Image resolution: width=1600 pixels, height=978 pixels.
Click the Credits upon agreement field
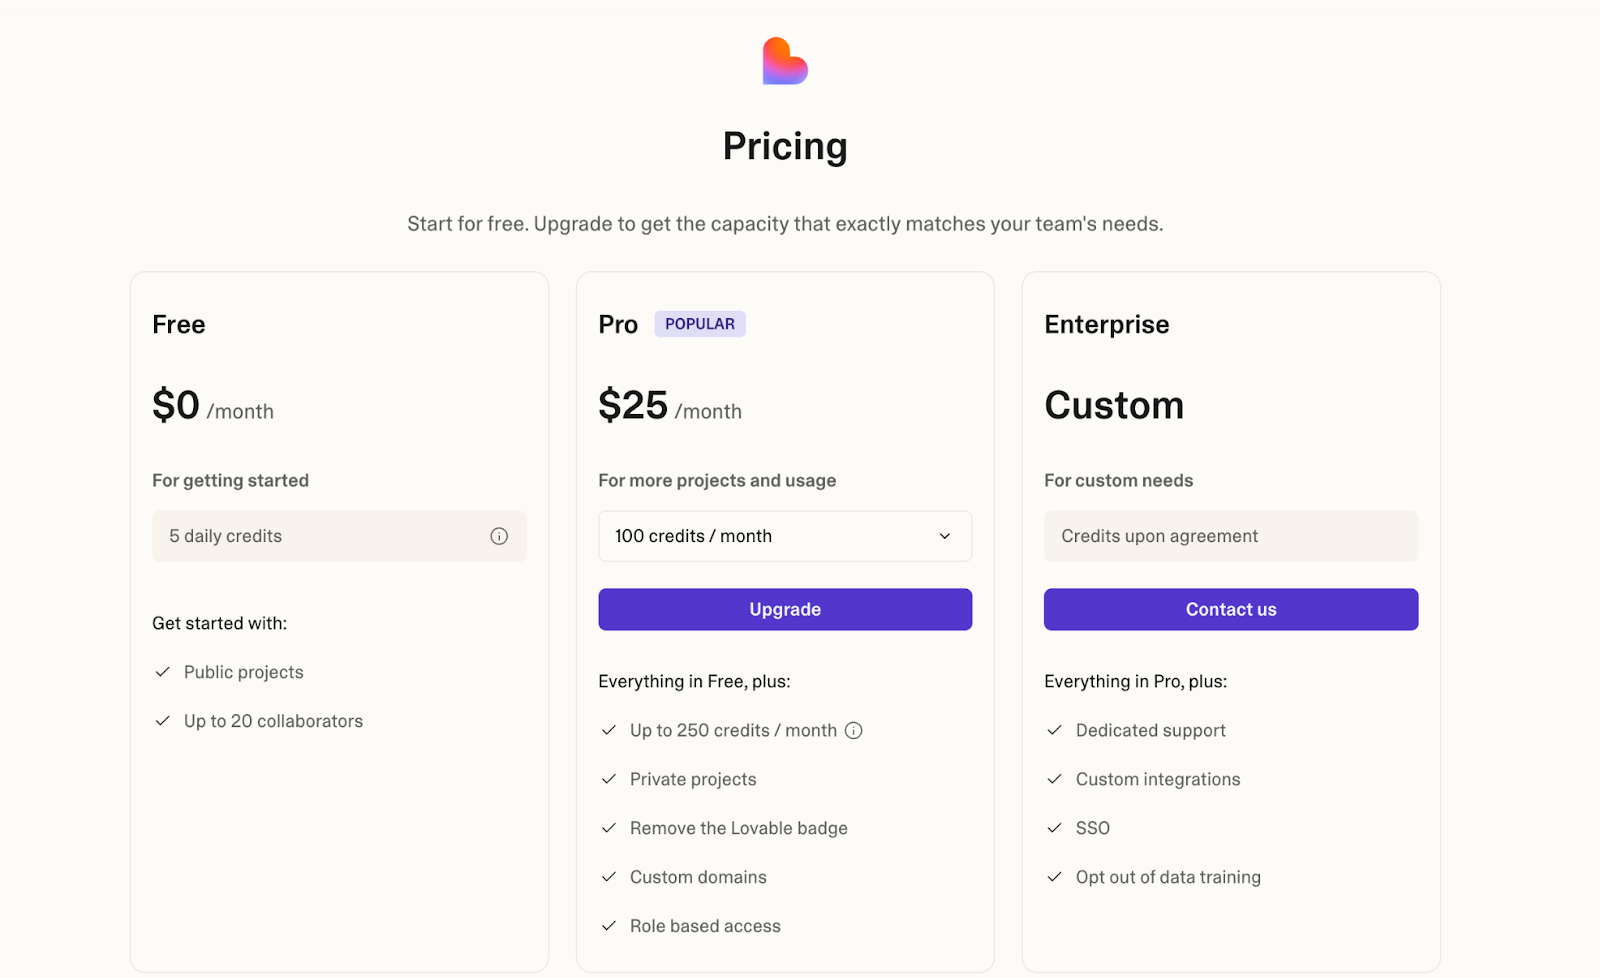(x=1231, y=536)
